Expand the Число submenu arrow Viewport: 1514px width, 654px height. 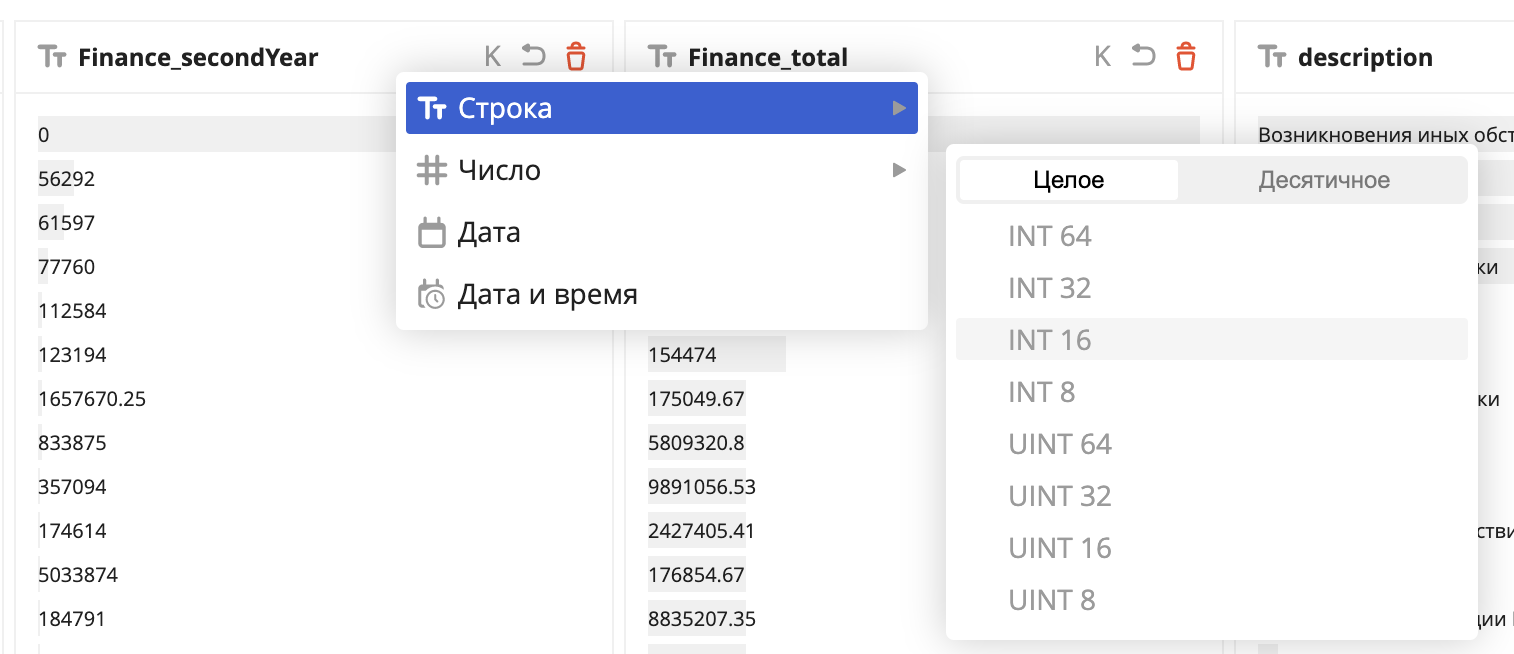tap(899, 170)
